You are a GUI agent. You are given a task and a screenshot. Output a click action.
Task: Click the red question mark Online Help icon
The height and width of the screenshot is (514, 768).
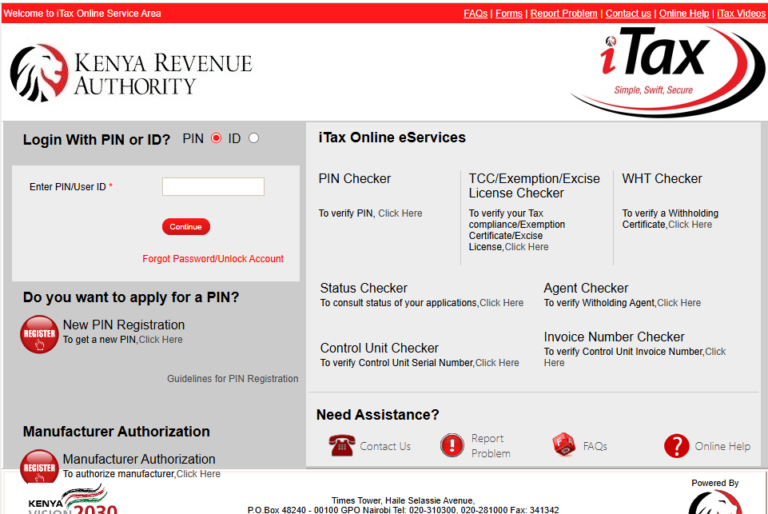click(676, 446)
